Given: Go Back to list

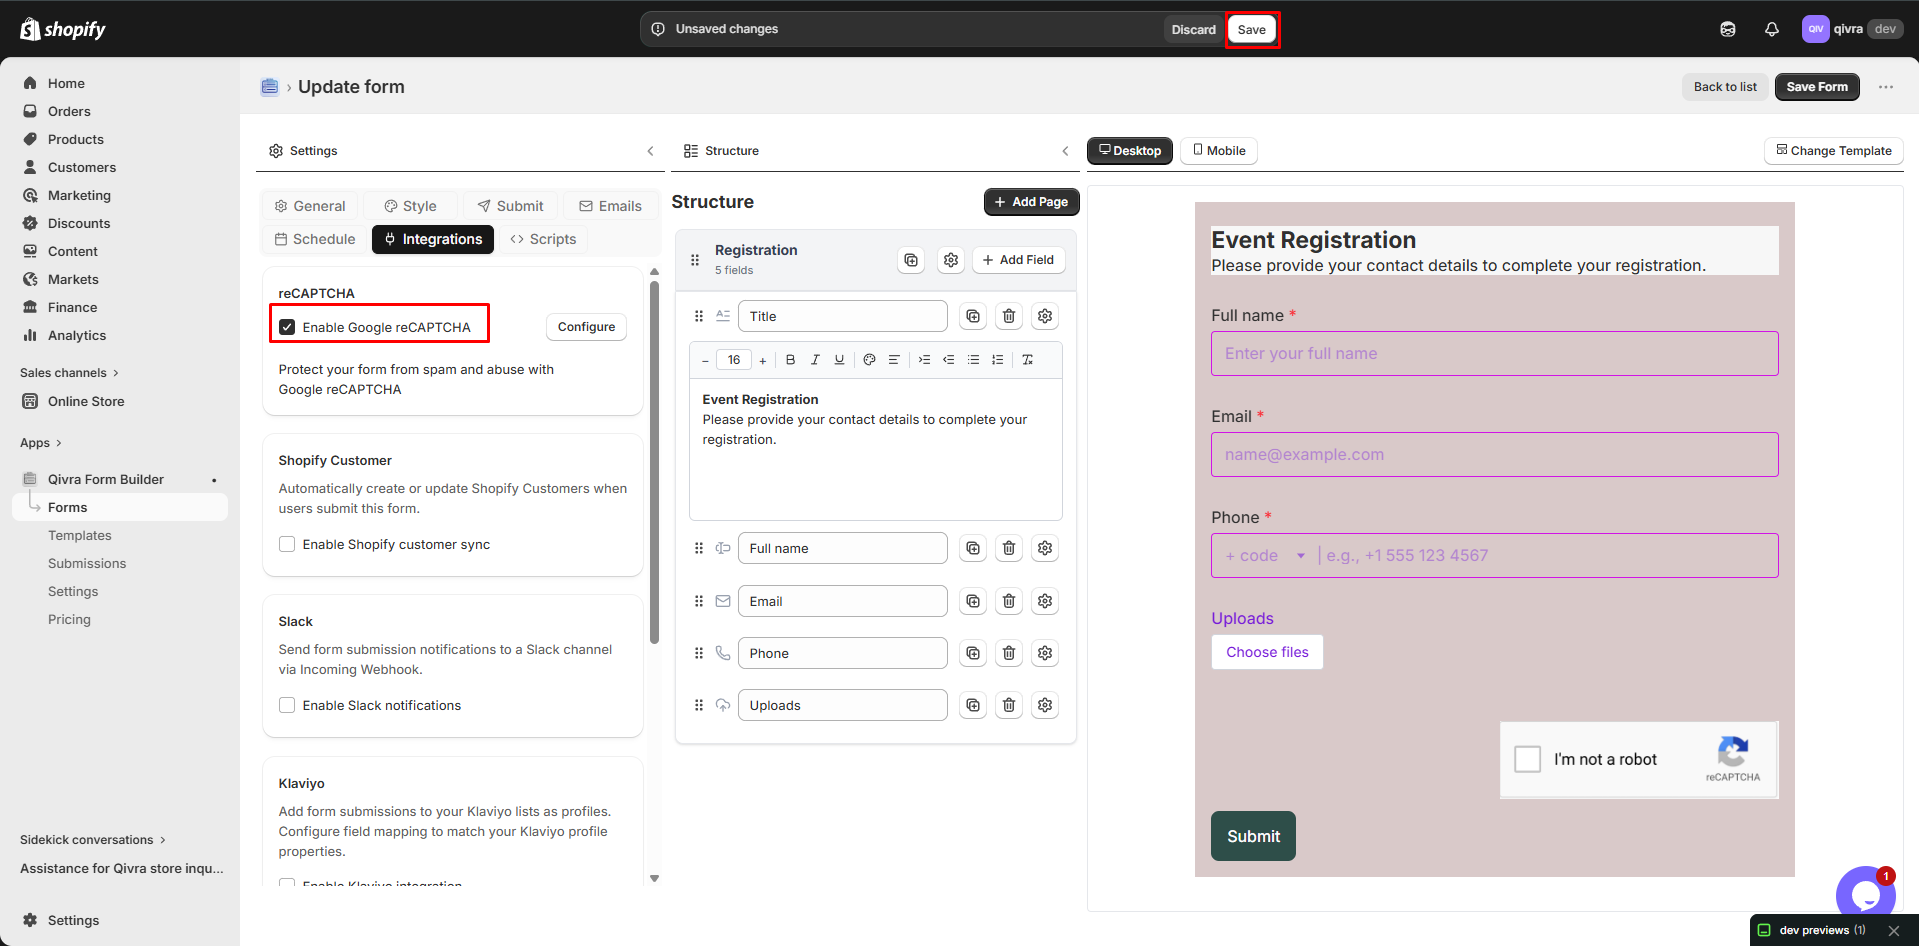Looking at the screenshot, I should (1725, 87).
